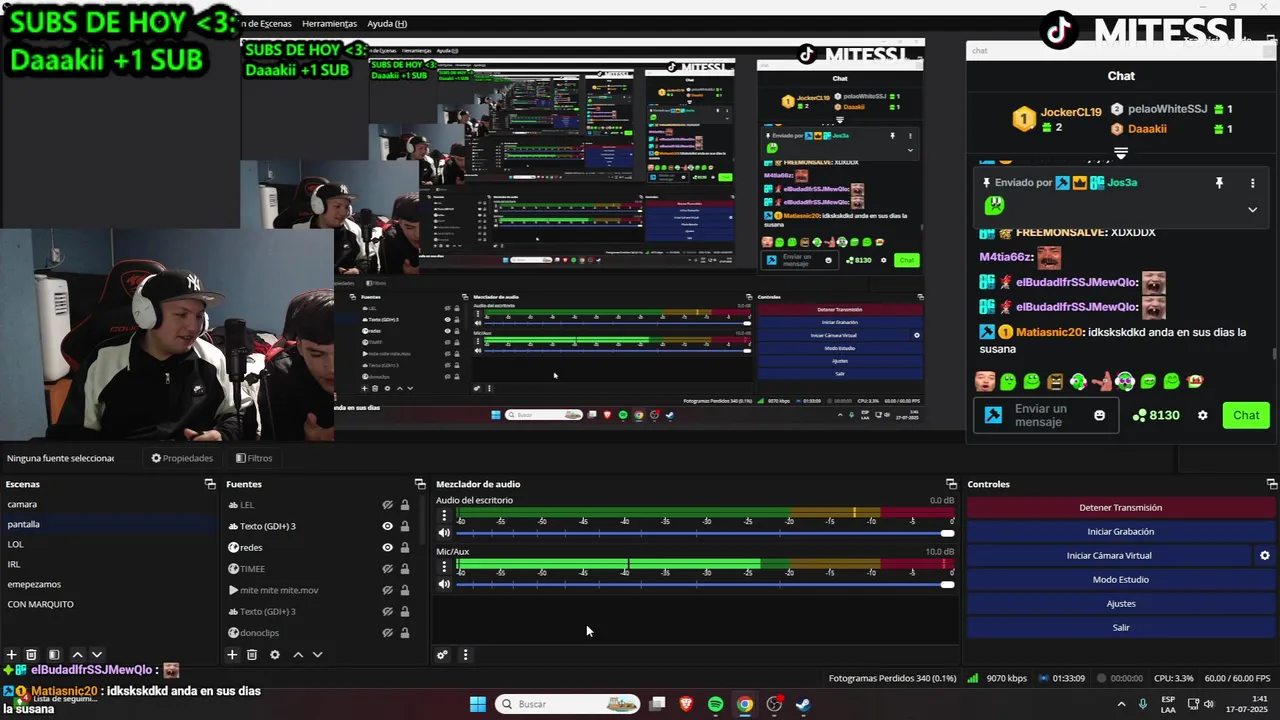This screenshot has width=1280, height=720.
Task: Show the donoclips source
Action: pos(388,633)
